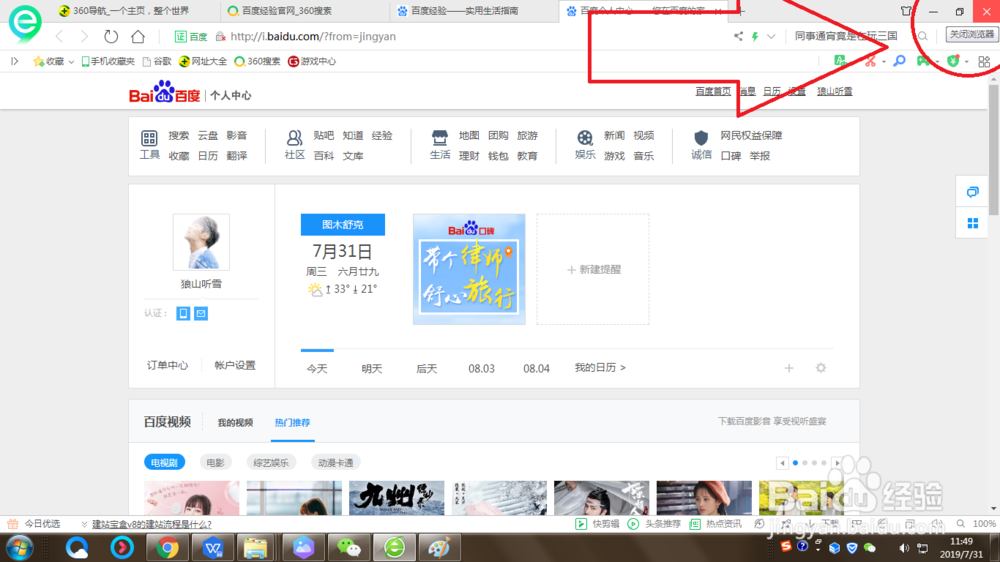This screenshot has width=1000, height=562.
Task: Click the chat bubble sidebar icon
Action: 973,192
